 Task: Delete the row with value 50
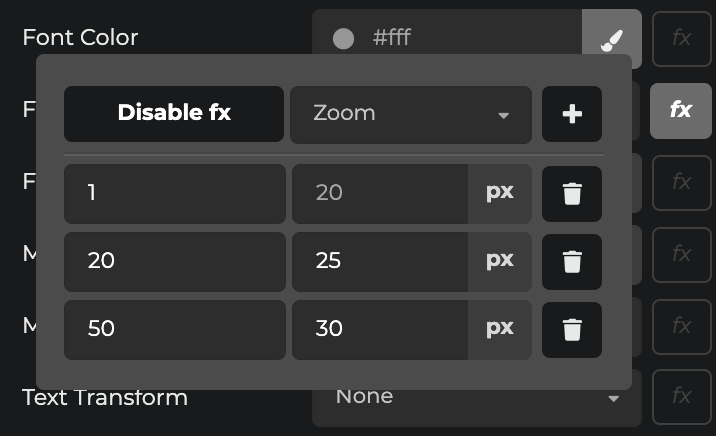(572, 329)
